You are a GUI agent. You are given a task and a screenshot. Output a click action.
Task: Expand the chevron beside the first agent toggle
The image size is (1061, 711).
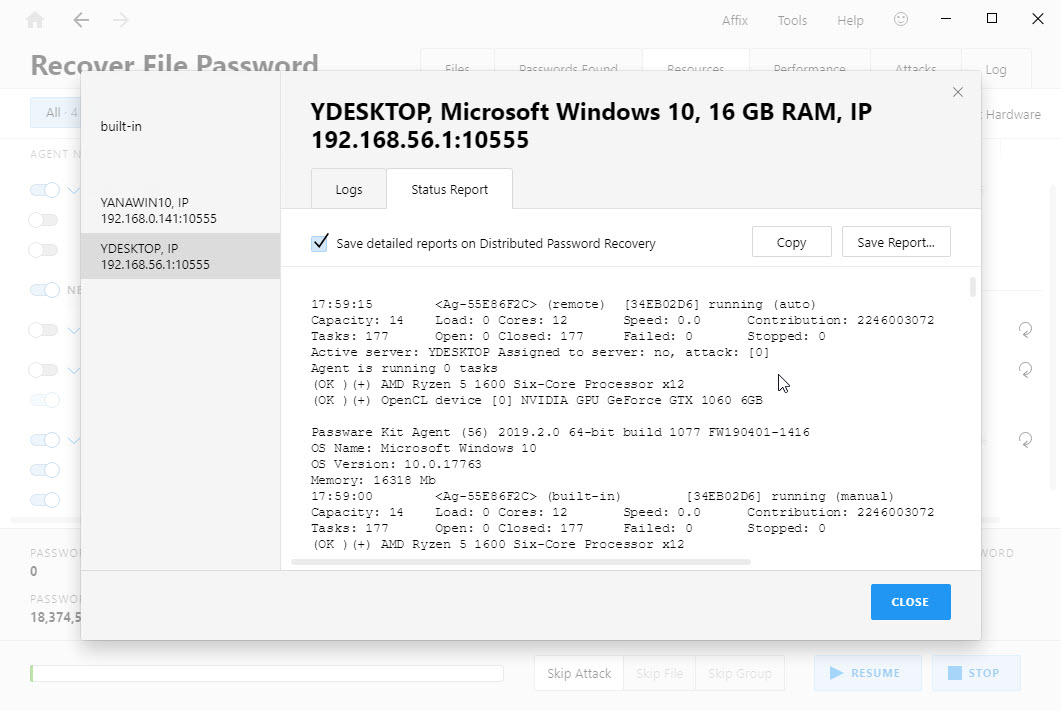tap(73, 190)
